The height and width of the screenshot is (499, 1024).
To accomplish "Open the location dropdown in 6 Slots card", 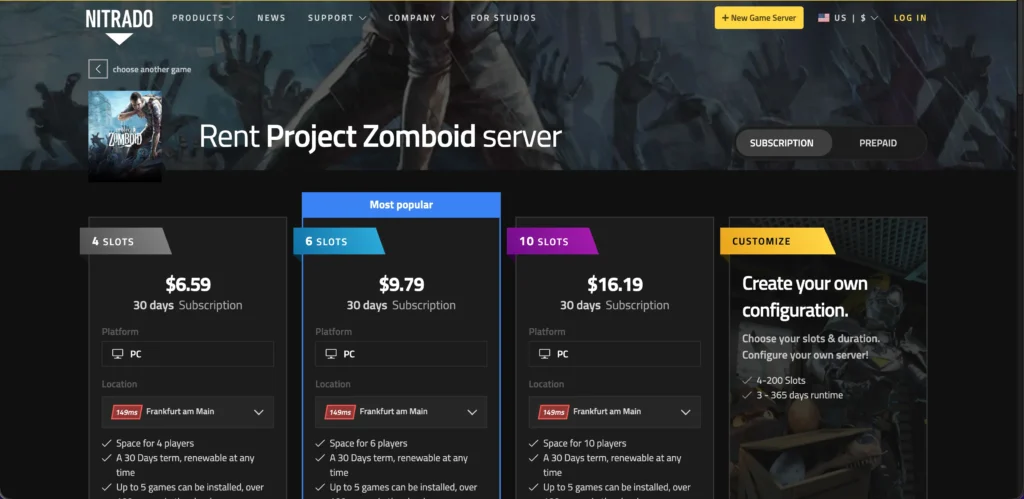I will 401,412.
